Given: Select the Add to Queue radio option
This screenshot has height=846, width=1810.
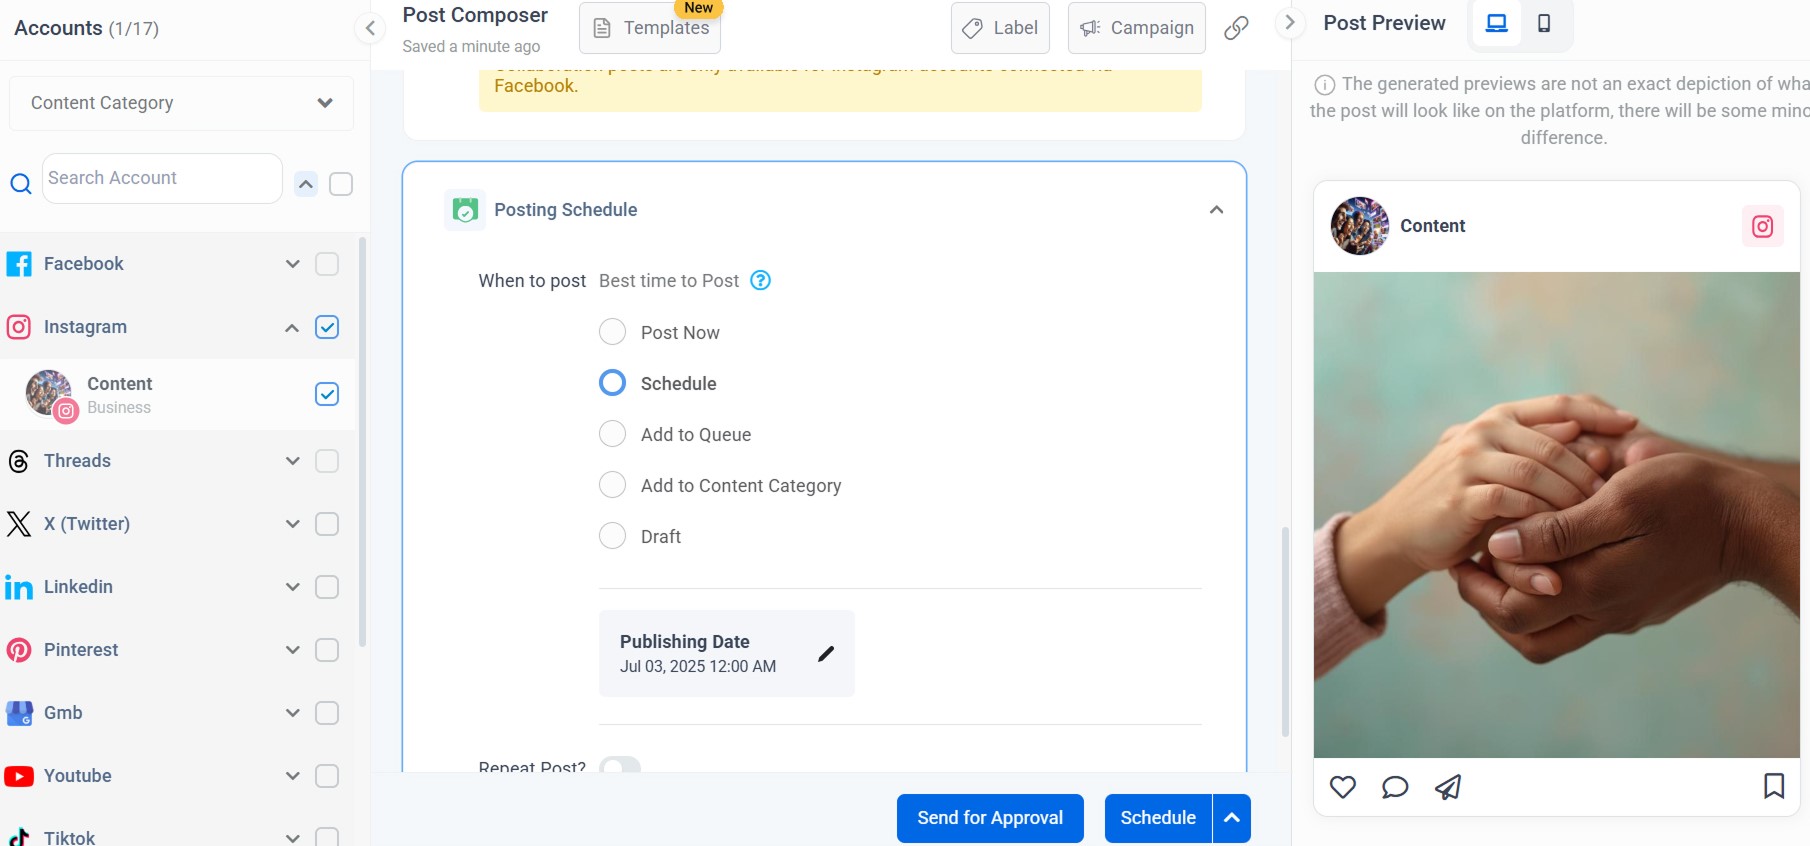Looking at the screenshot, I should click(612, 434).
